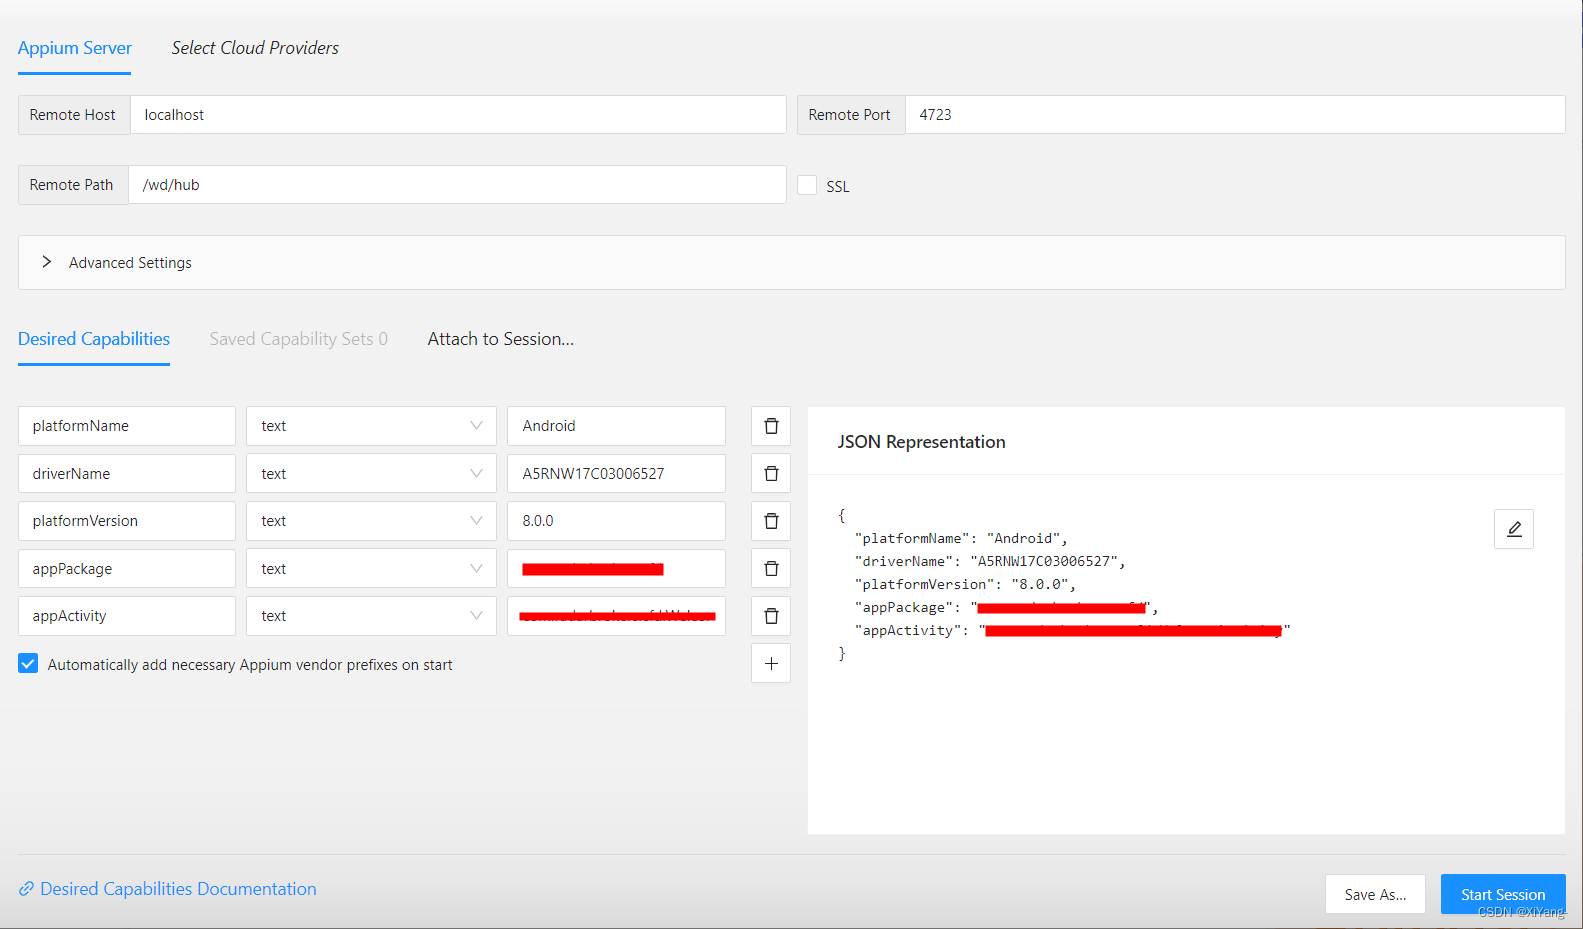Edit raw JSON with pencil icon
This screenshot has height=929, width=1583.
click(x=1514, y=529)
